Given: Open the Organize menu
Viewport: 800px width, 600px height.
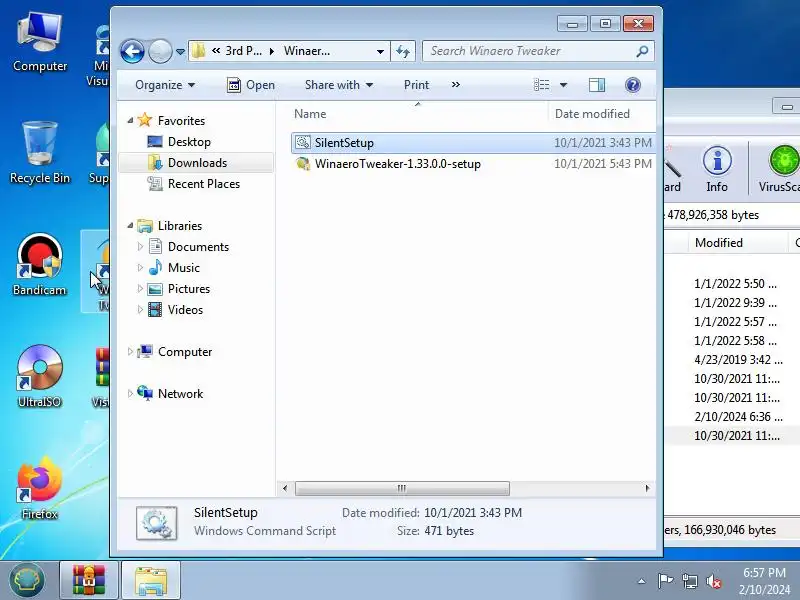Looking at the screenshot, I should [165, 85].
